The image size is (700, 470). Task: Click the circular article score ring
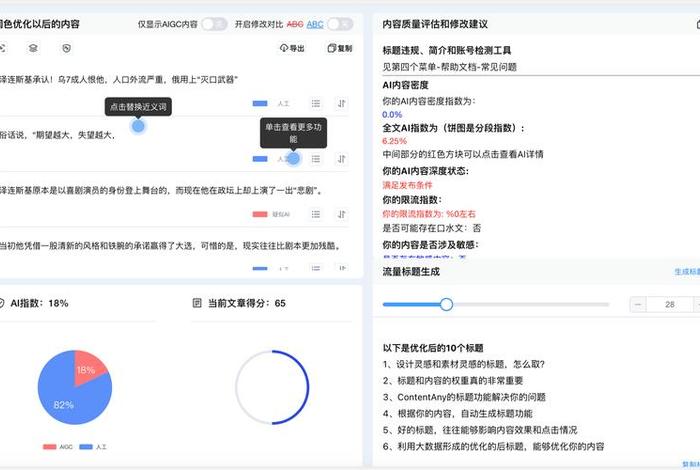coord(272,387)
